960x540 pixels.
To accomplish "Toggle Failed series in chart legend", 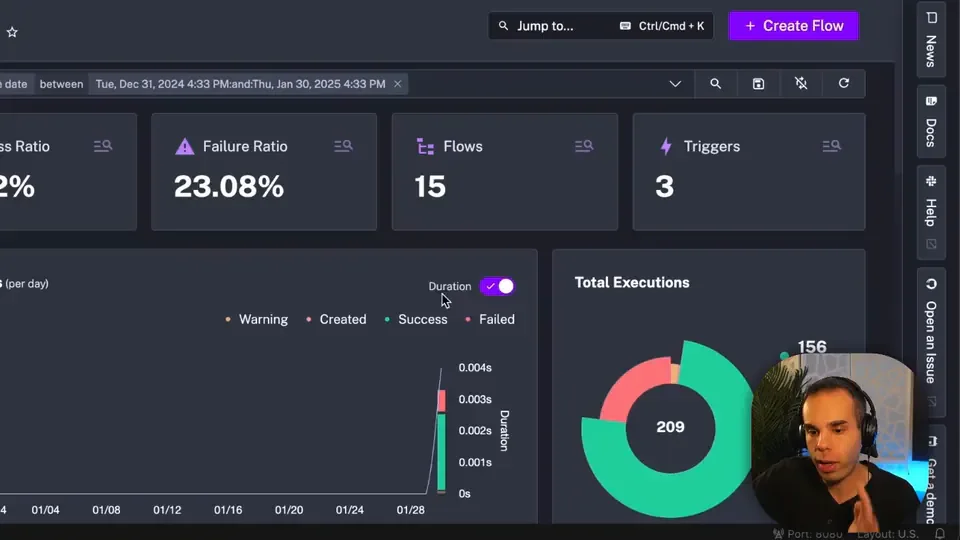I will (x=490, y=319).
